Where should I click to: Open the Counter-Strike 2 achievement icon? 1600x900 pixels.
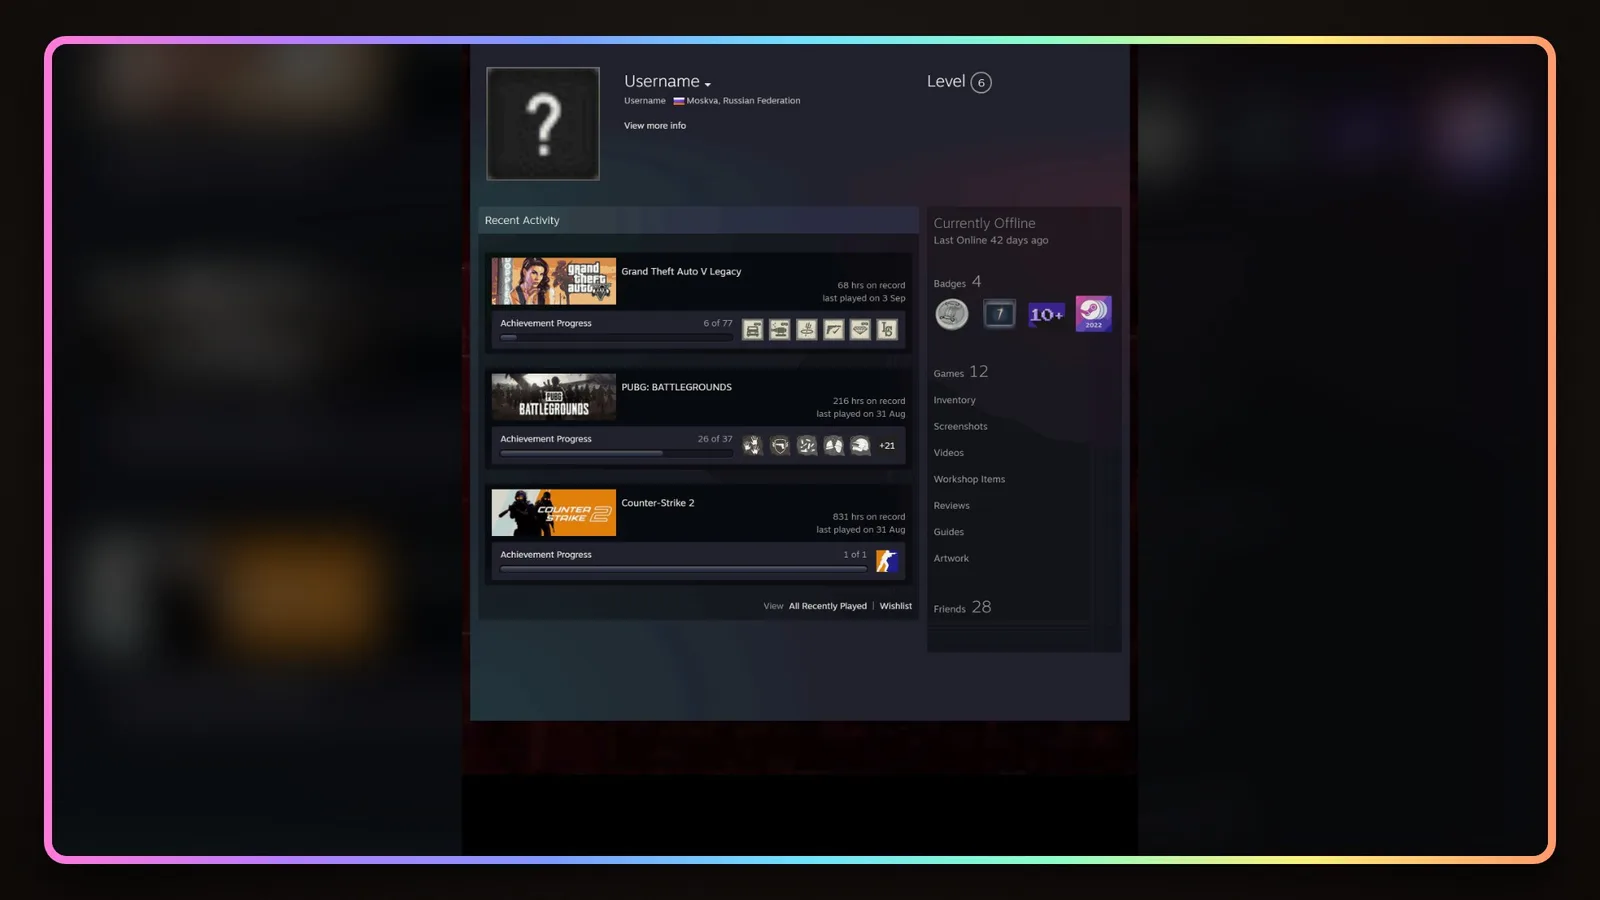[887, 561]
